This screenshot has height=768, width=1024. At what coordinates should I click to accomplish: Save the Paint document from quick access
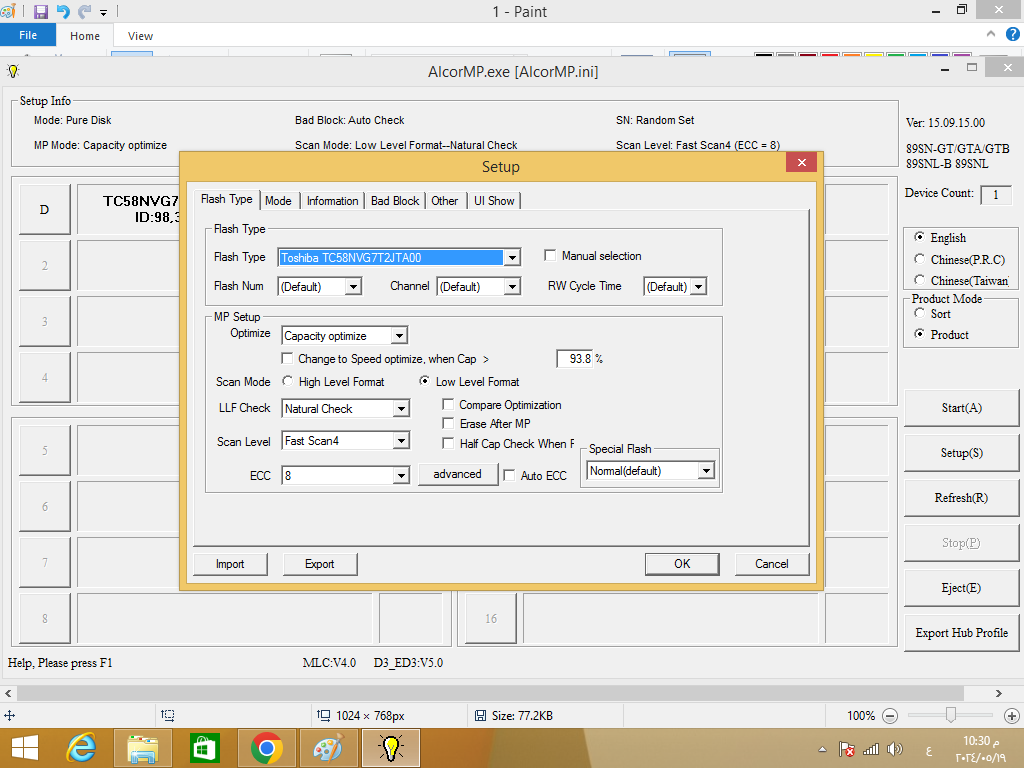click(x=40, y=11)
